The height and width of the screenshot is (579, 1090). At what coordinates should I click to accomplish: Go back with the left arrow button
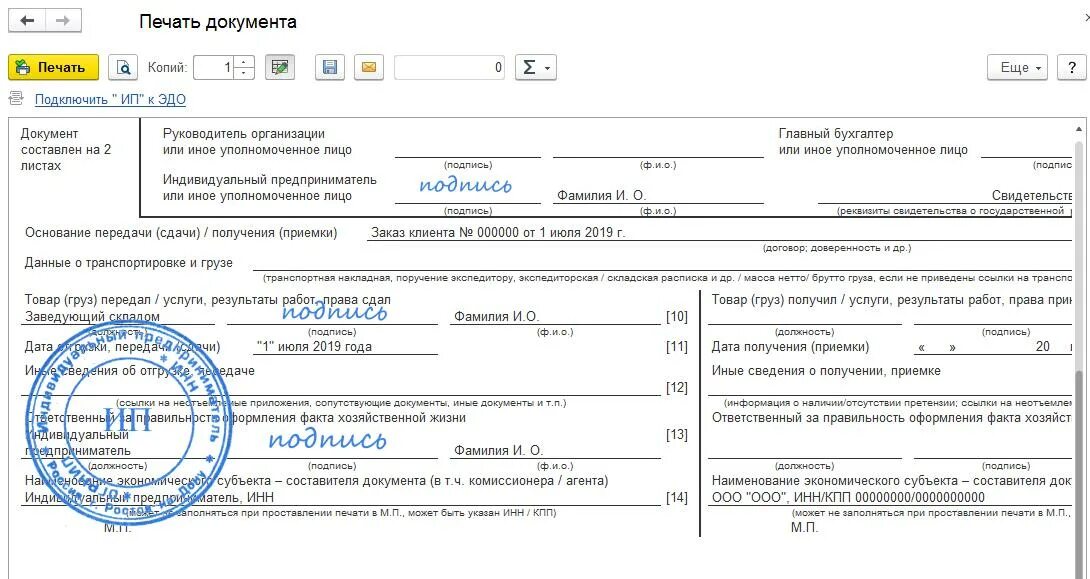coord(27,21)
